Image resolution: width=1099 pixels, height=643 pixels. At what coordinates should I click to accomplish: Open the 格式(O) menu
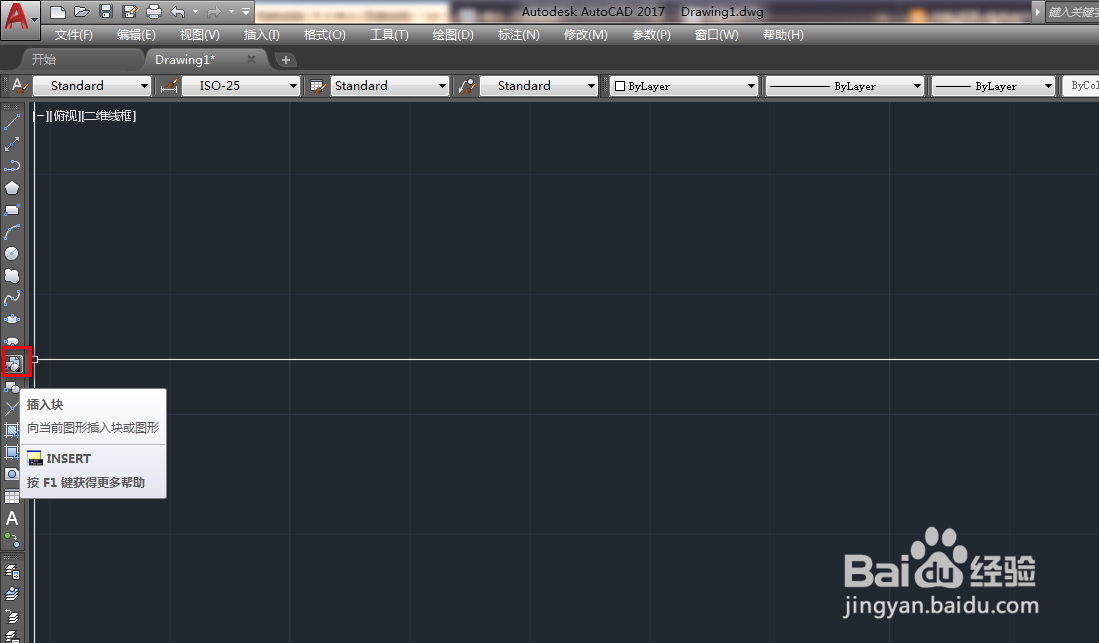pyautogui.click(x=325, y=35)
